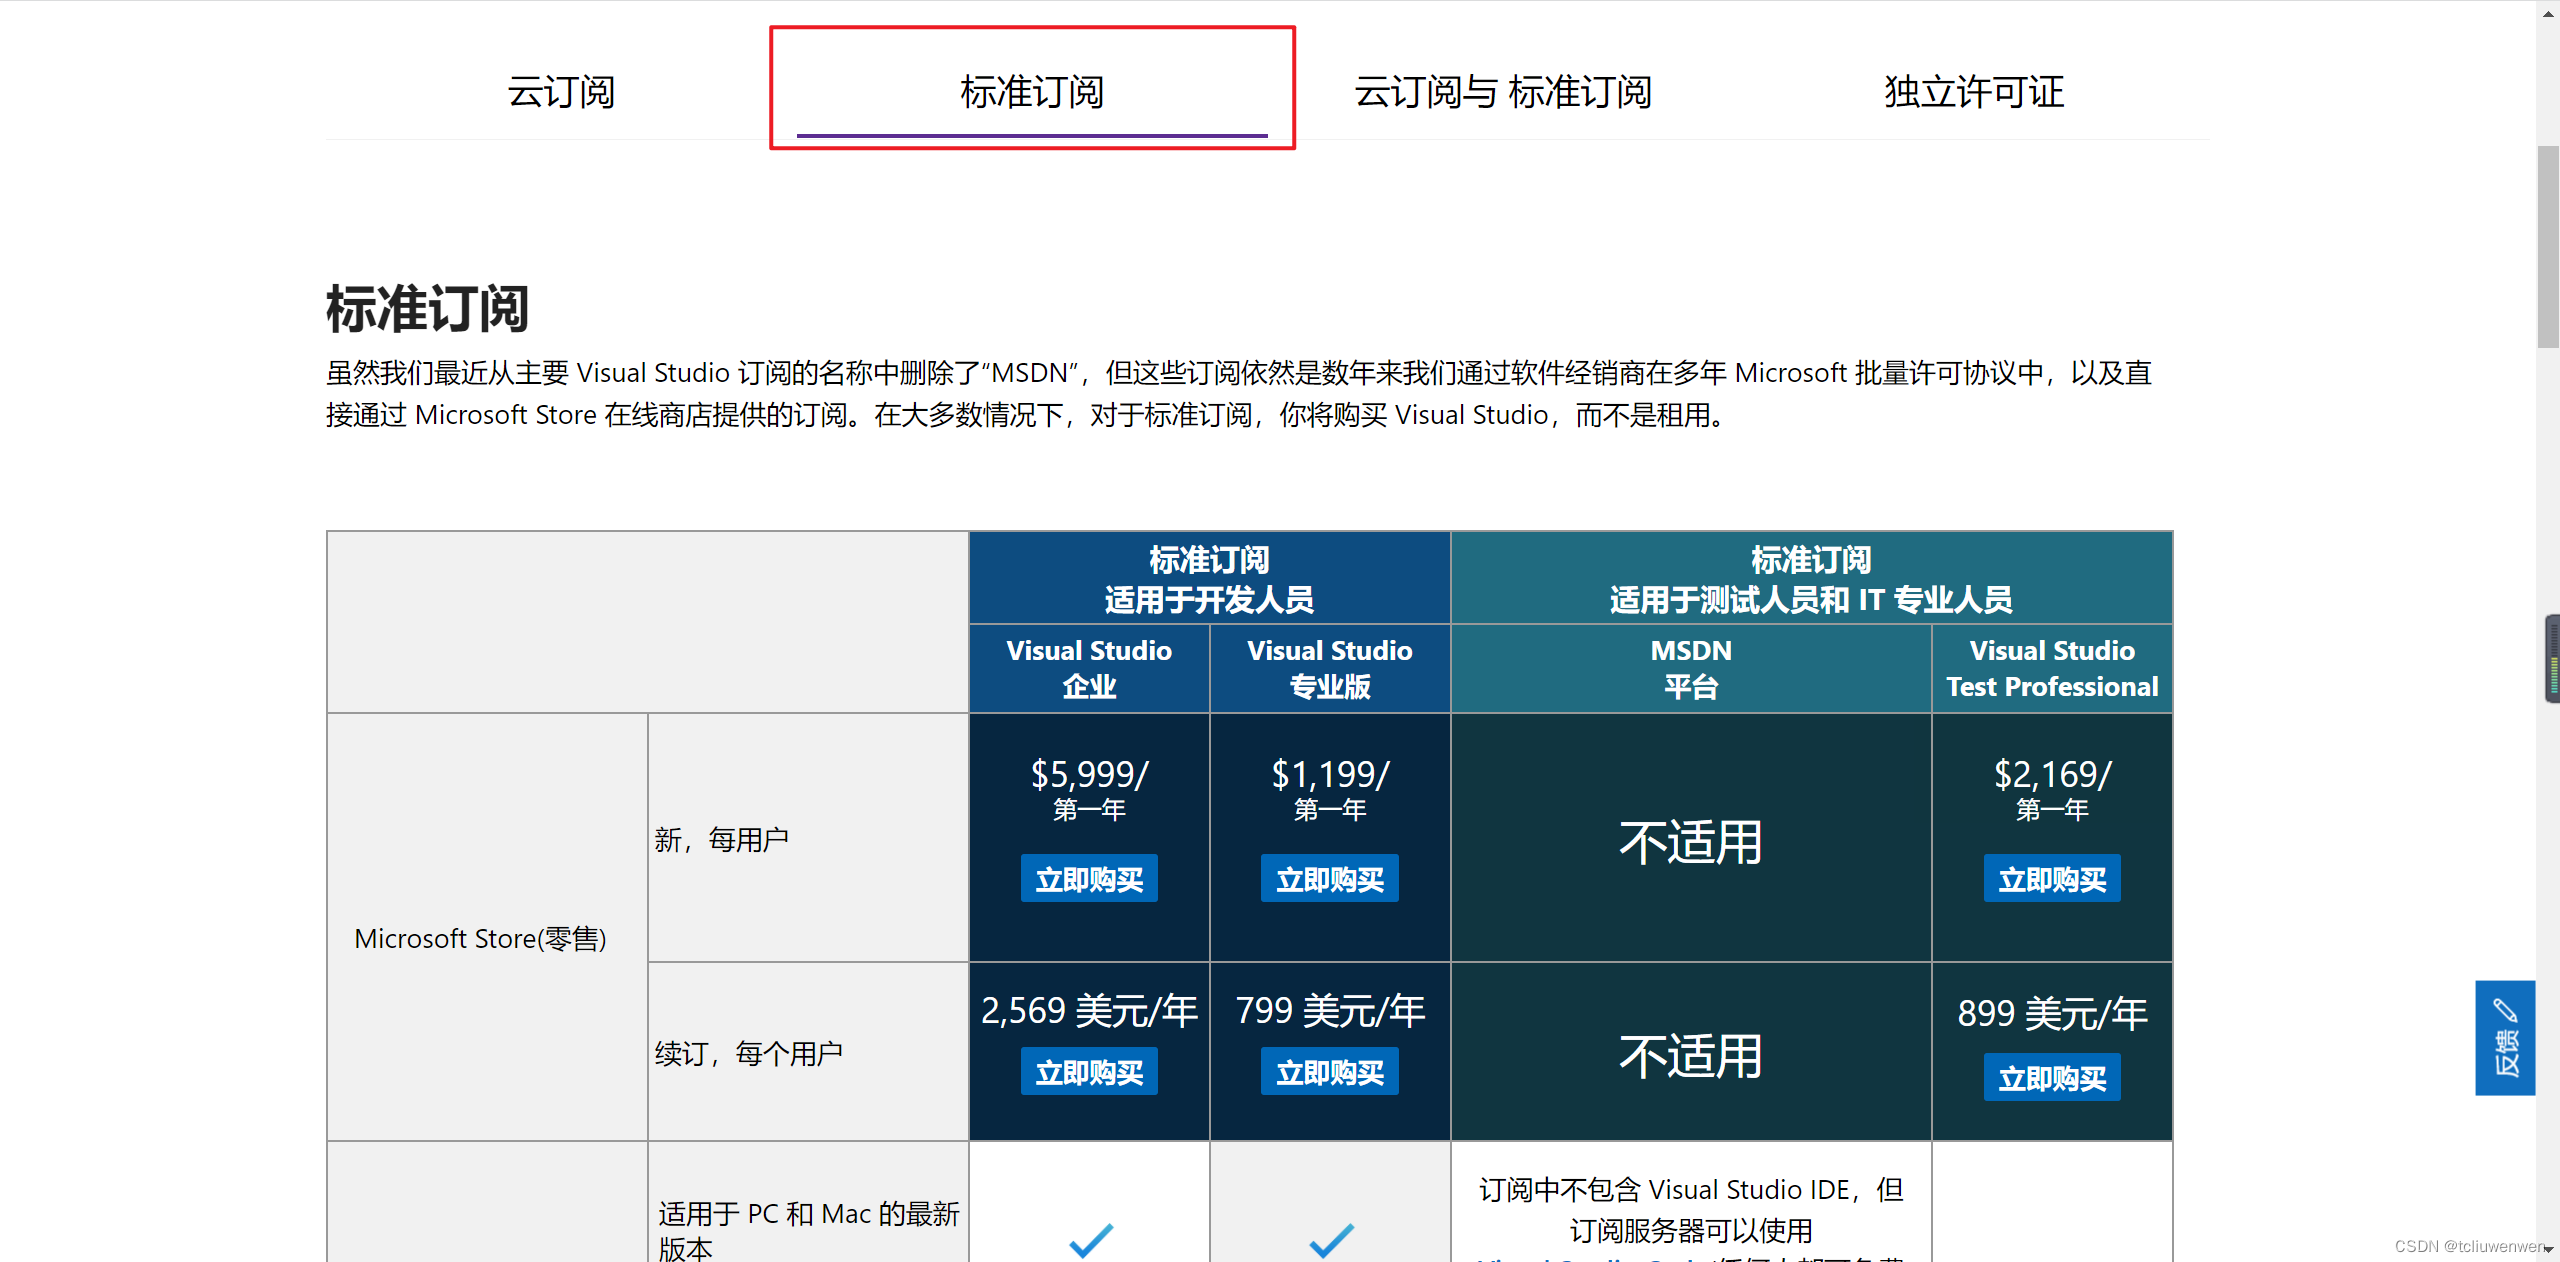This screenshot has width=2560, height=1262.
Task: Click the vertical page scrollbar thumb
Action: (x=2548, y=247)
